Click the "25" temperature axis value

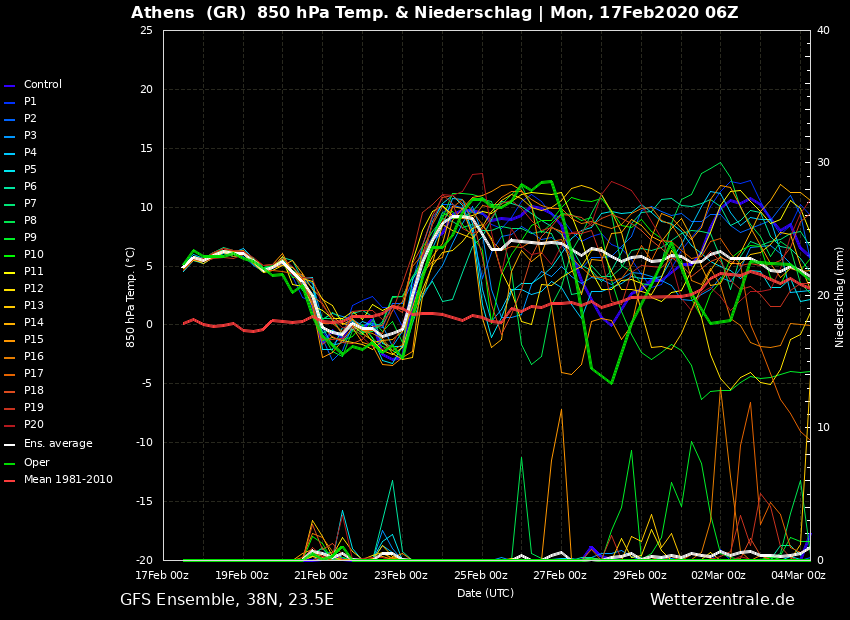146,30
